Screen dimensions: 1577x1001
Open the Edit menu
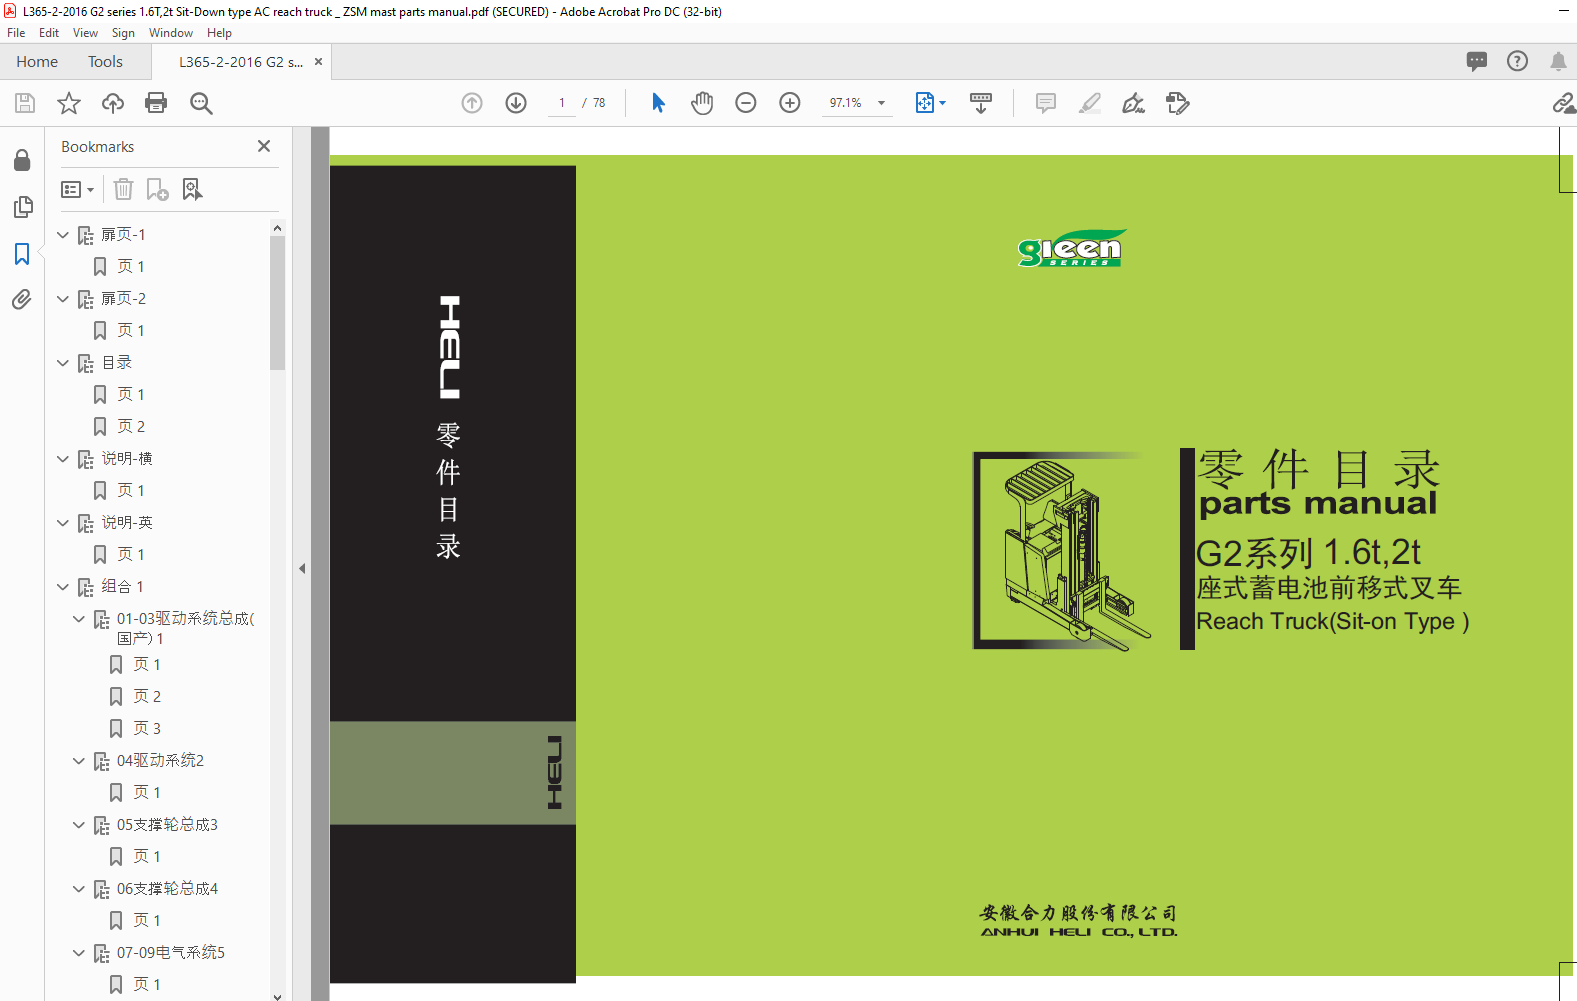click(49, 33)
